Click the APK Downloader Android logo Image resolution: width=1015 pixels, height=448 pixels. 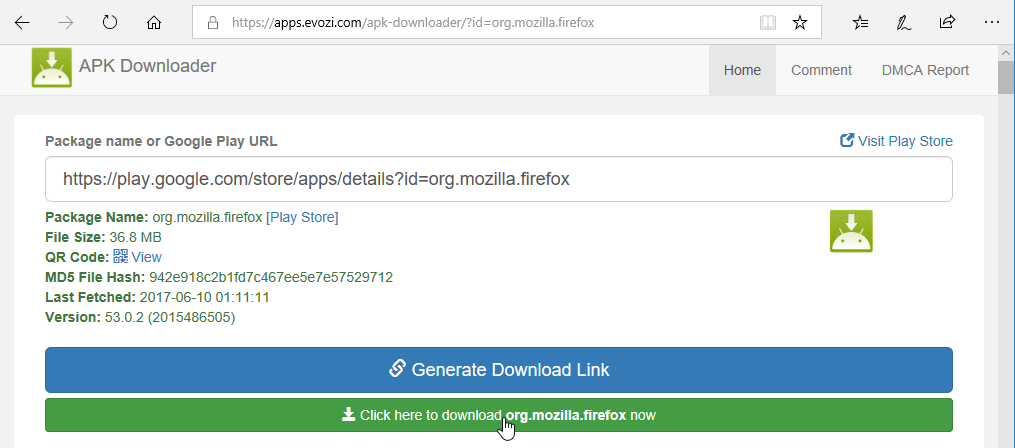pyautogui.click(x=52, y=67)
